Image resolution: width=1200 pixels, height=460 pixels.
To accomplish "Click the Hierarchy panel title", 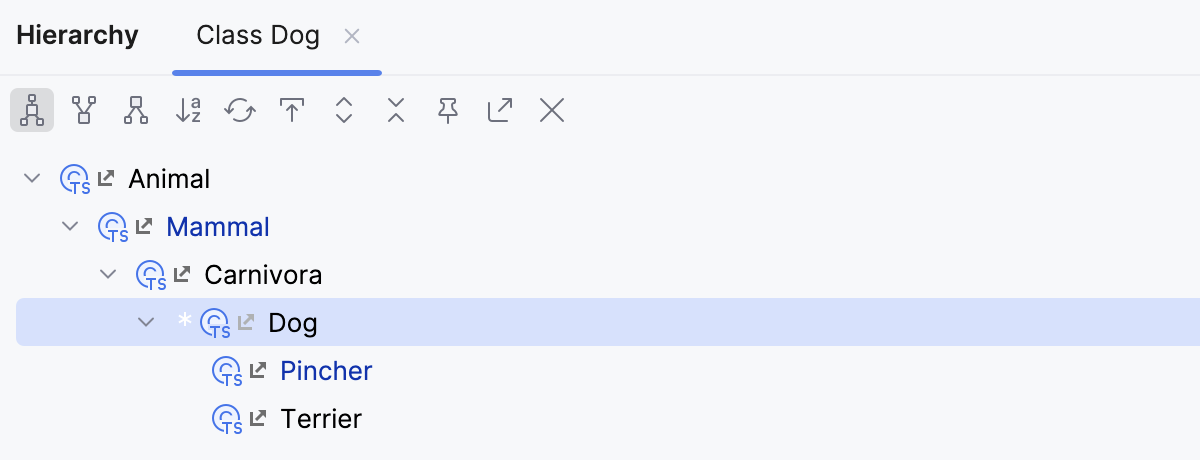I will point(77,37).
